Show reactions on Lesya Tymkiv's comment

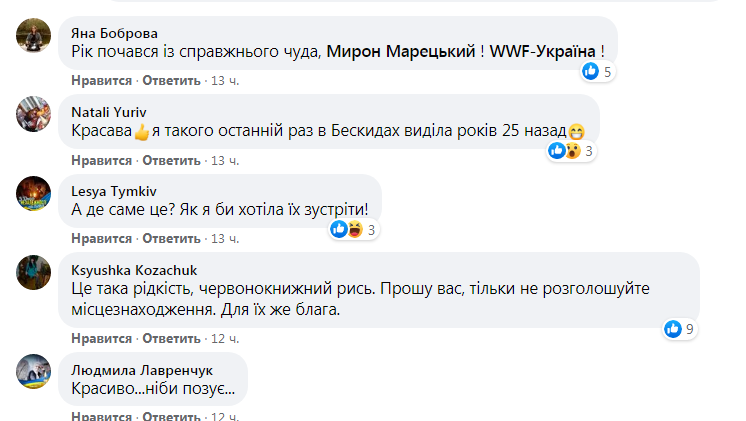[x=355, y=229]
